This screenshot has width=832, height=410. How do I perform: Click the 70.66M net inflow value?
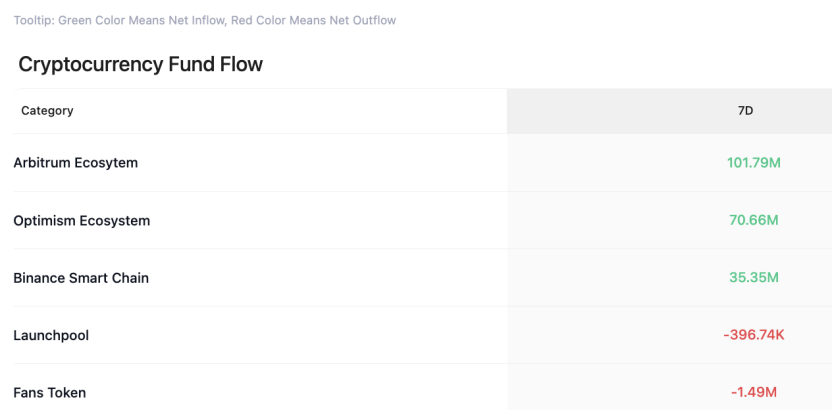(753, 220)
